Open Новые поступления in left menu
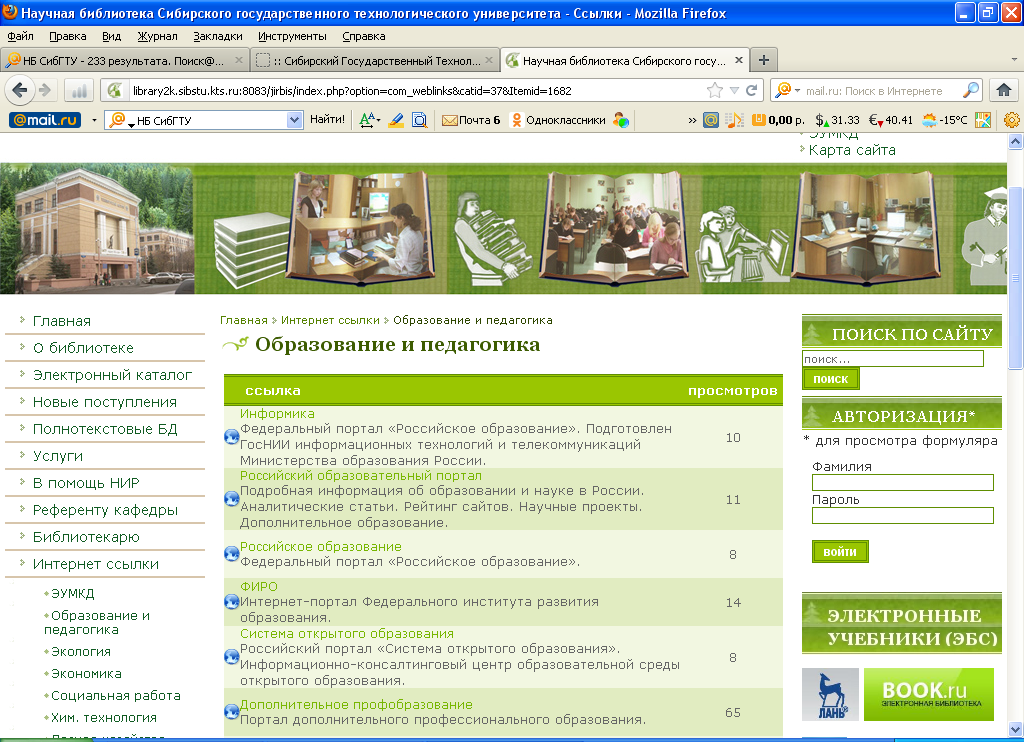This screenshot has width=1024, height=742. (104, 402)
